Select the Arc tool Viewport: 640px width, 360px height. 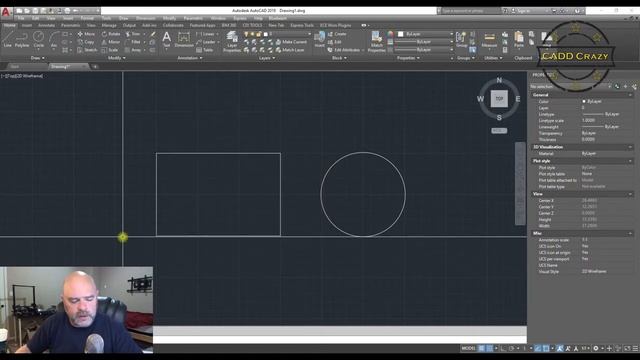pyautogui.click(x=53, y=40)
